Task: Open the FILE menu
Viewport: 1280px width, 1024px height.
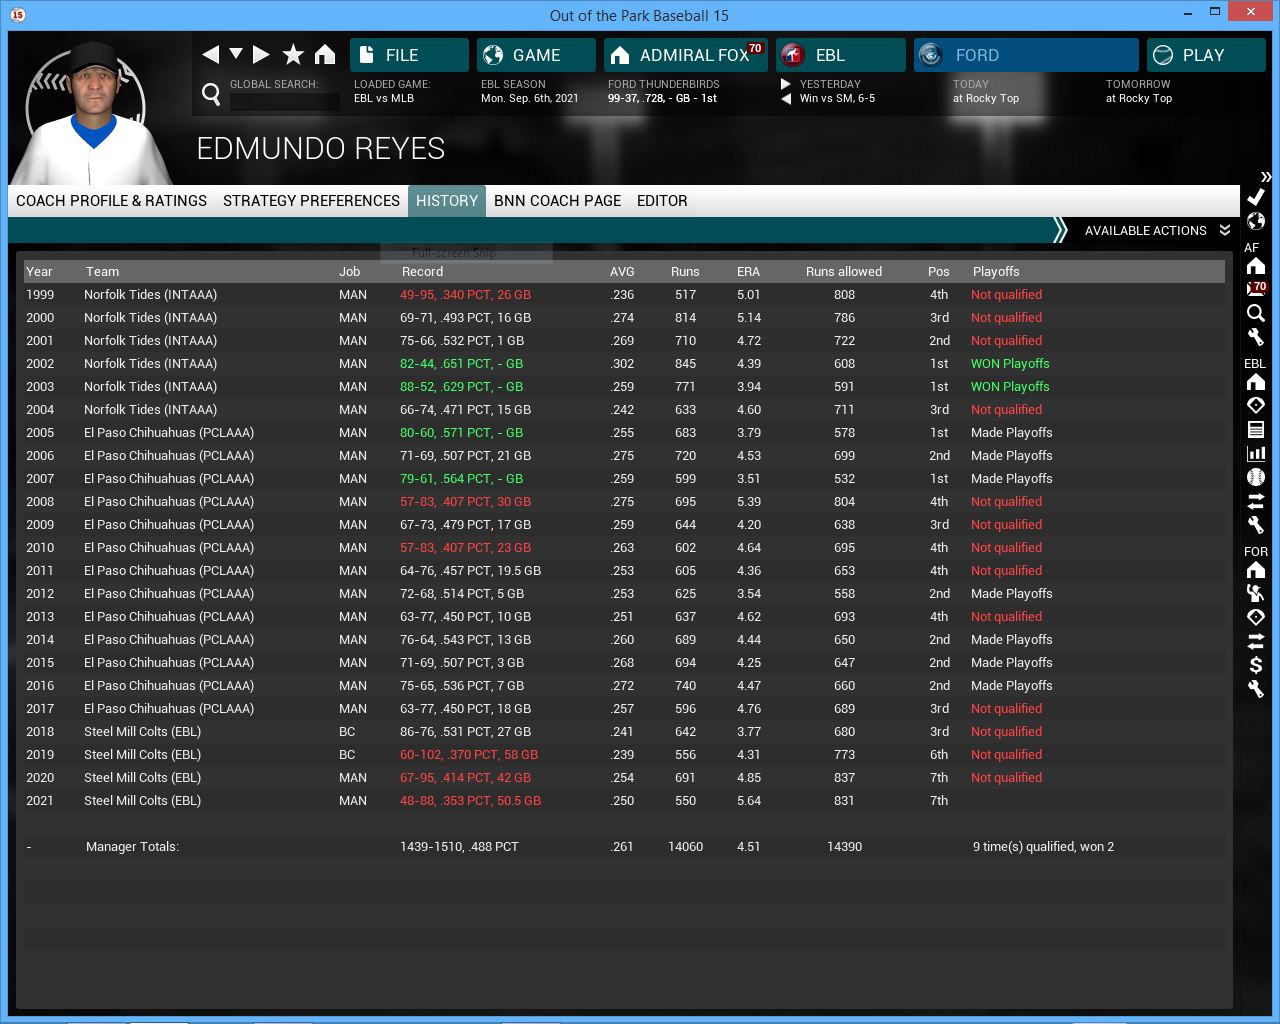Action: click(x=409, y=55)
